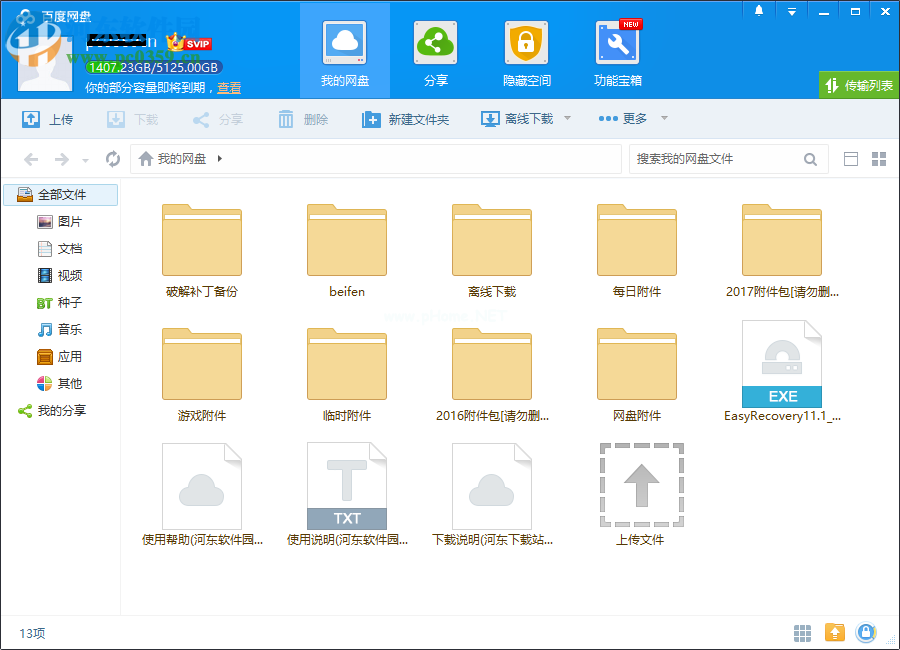Click the user avatar picture
This screenshot has height=650, width=900.
45,64
